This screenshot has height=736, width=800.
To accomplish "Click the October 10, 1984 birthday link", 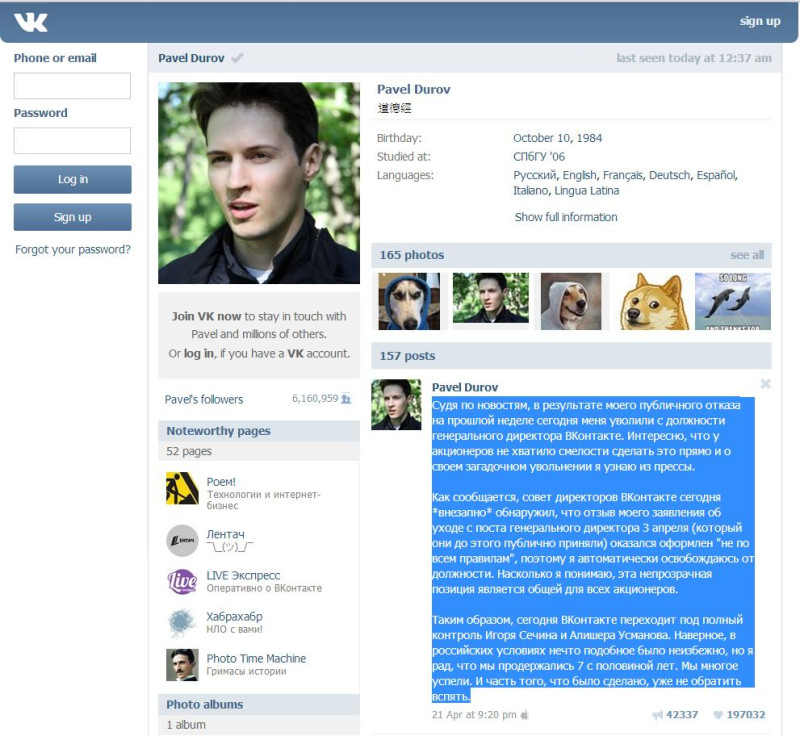I will [558, 138].
